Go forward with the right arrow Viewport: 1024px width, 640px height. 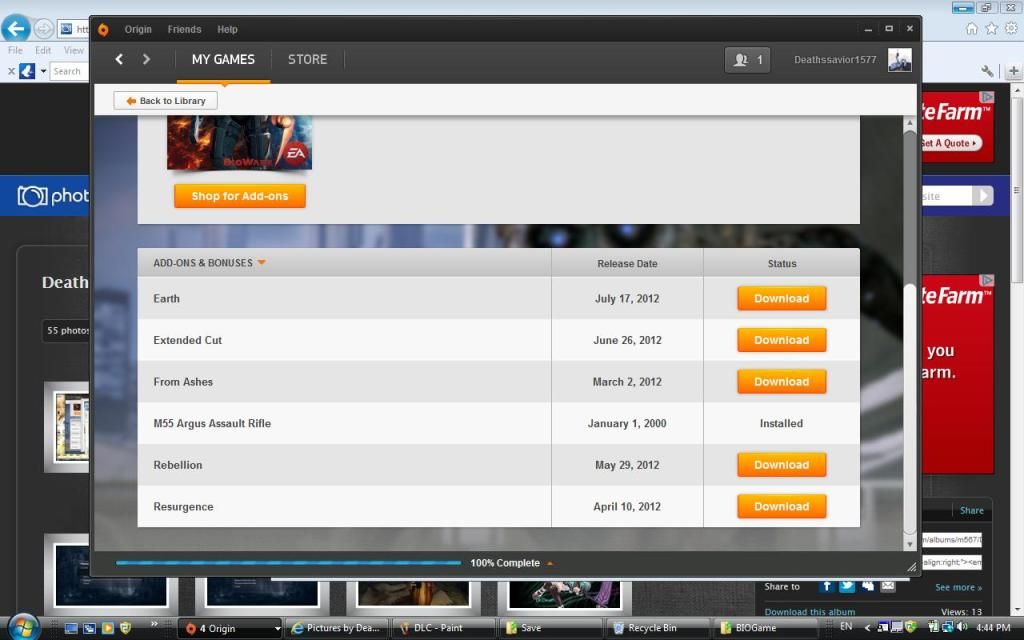(x=146, y=60)
